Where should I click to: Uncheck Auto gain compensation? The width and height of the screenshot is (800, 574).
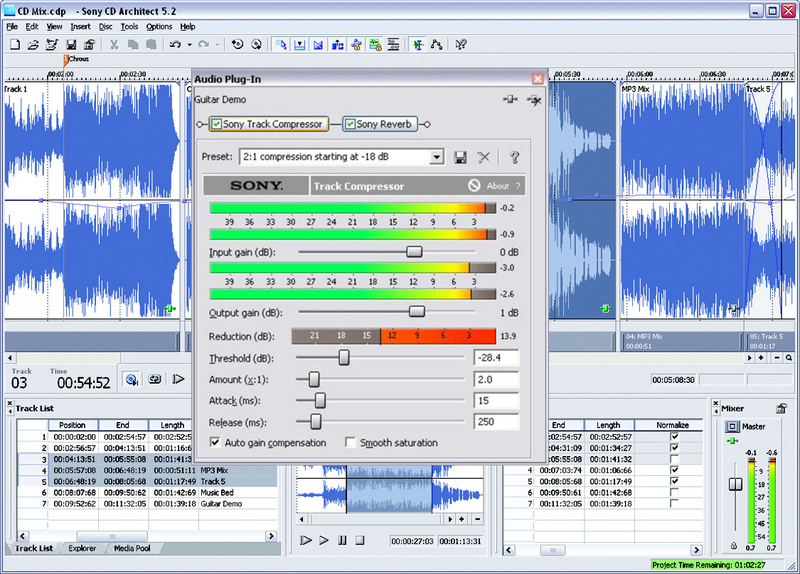(x=215, y=442)
